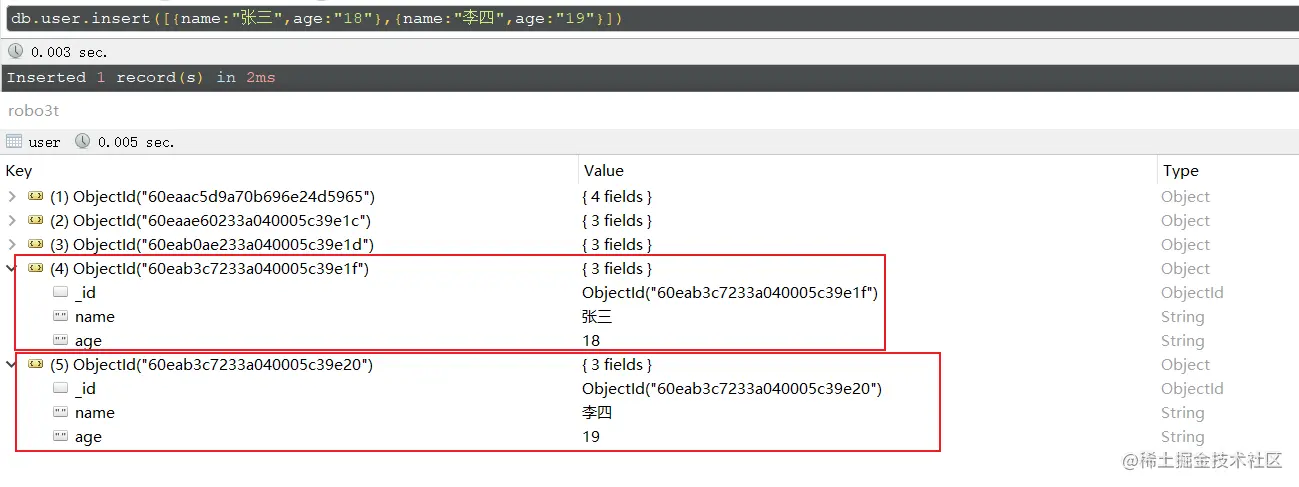Click the "user" collection name label
1299x487 pixels.
[x=44, y=142]
